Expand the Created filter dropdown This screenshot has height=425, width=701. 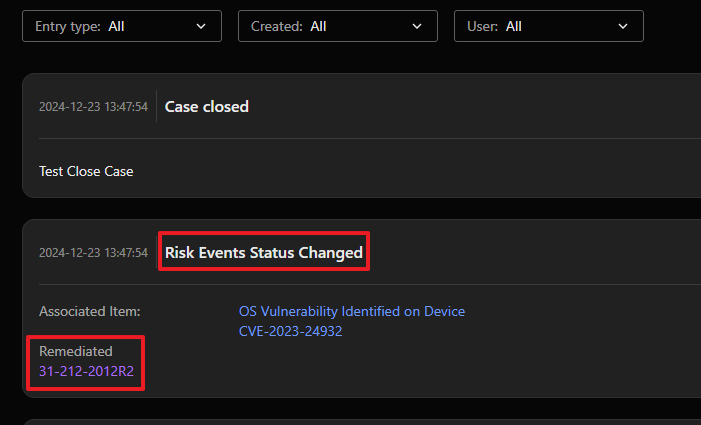337,26
